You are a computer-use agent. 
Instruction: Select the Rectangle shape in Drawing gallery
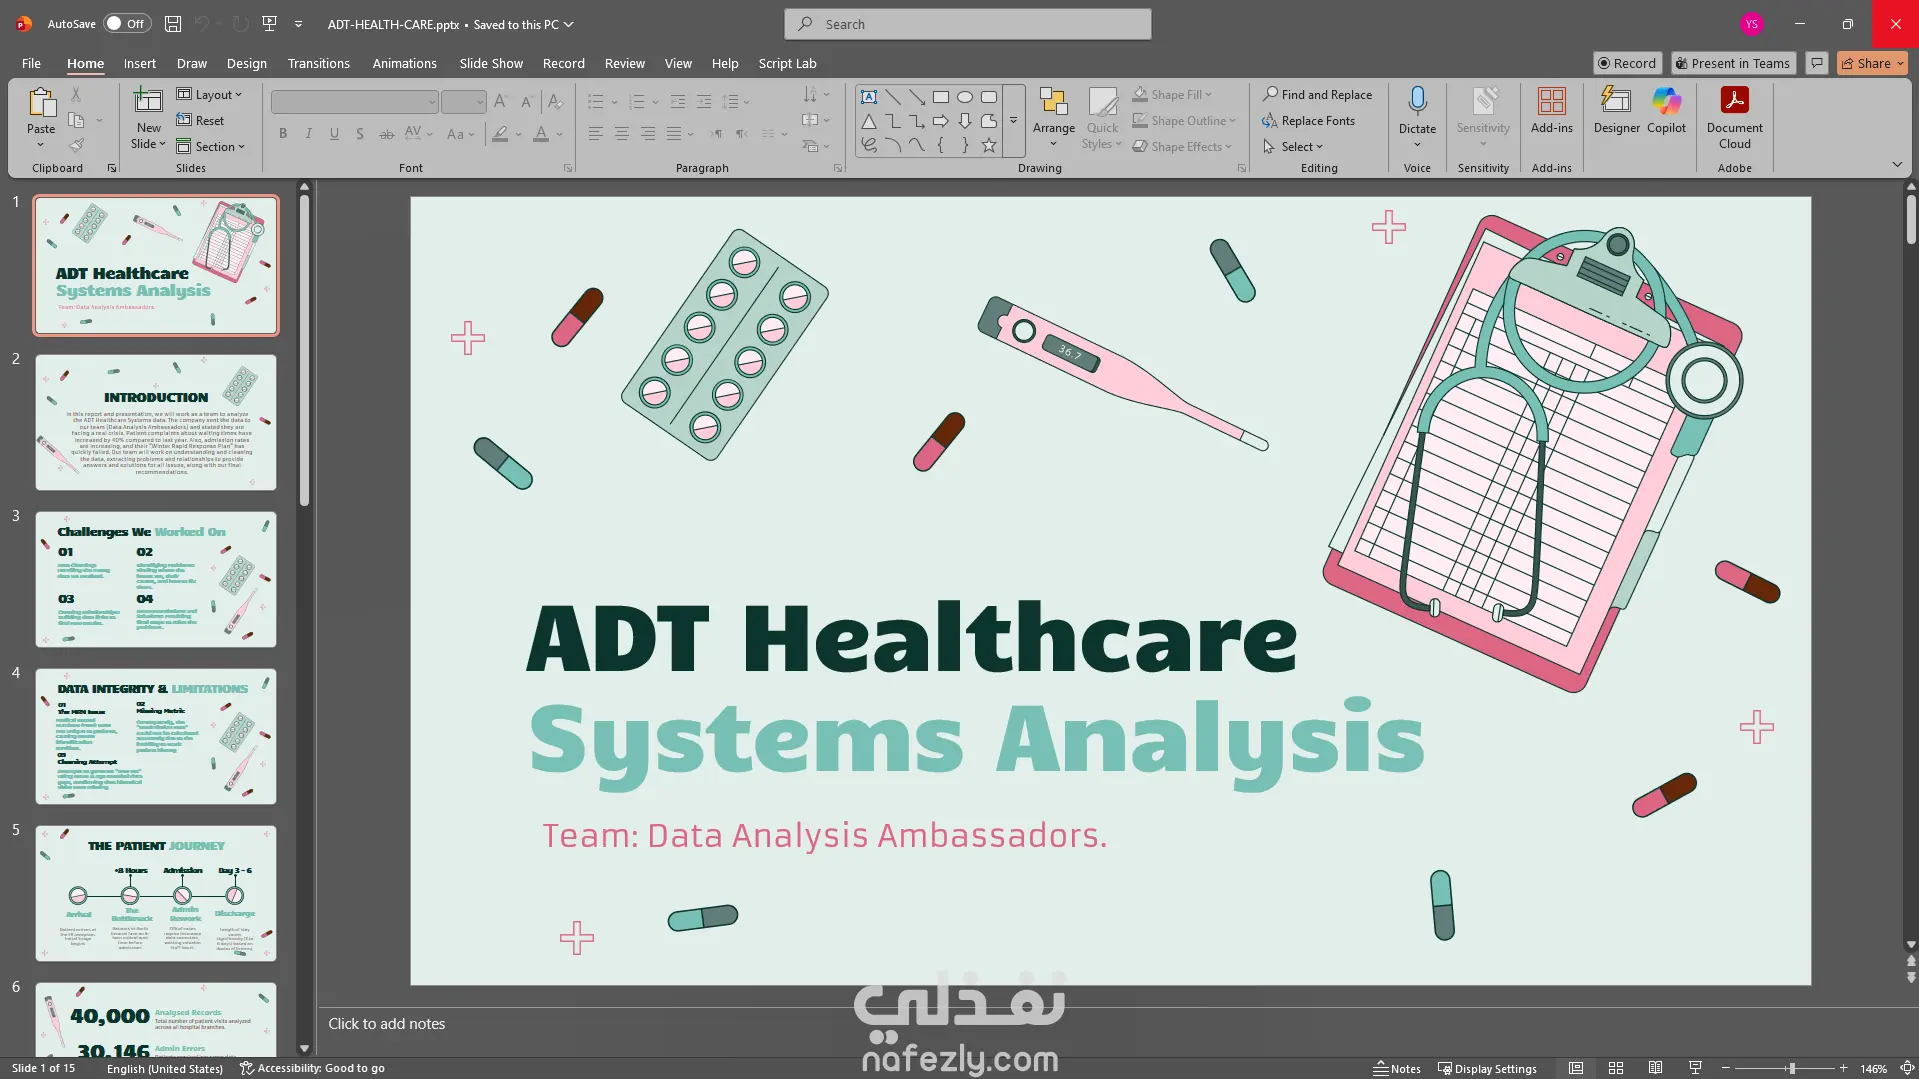click(x=941, y=97)
